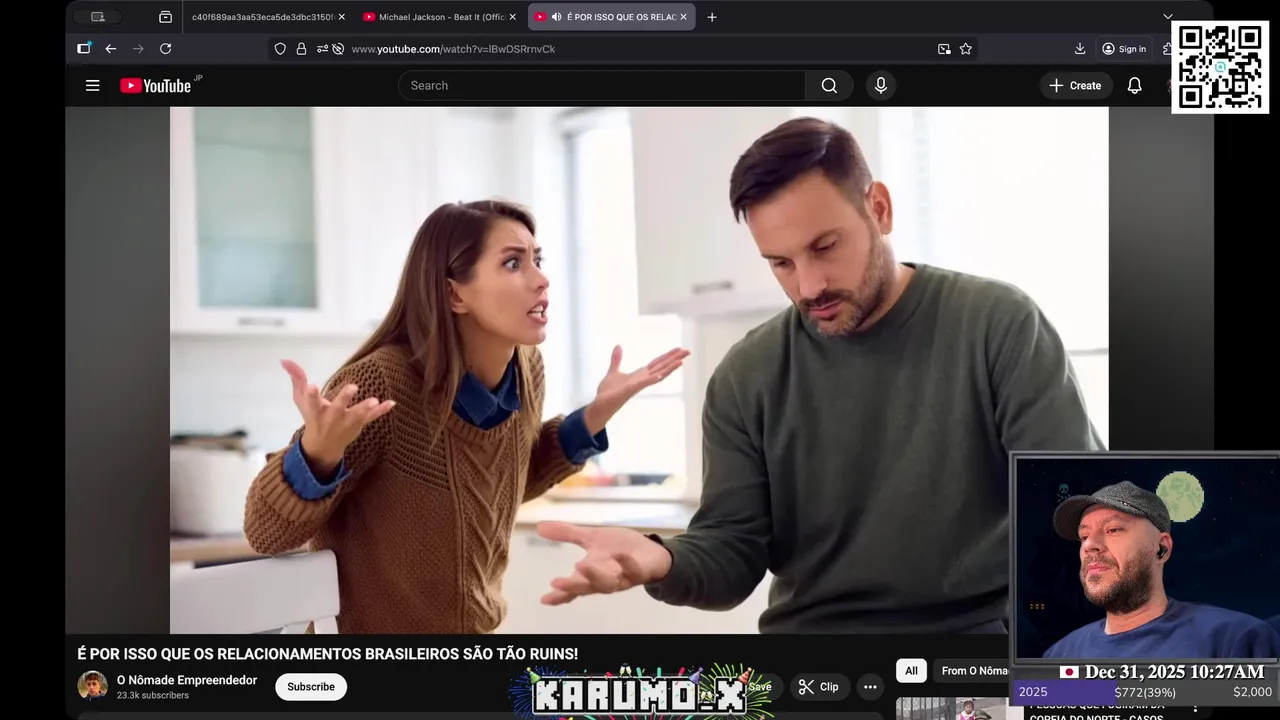
Task: Open YouTube notifications bell
Action: coord(1134,86)
